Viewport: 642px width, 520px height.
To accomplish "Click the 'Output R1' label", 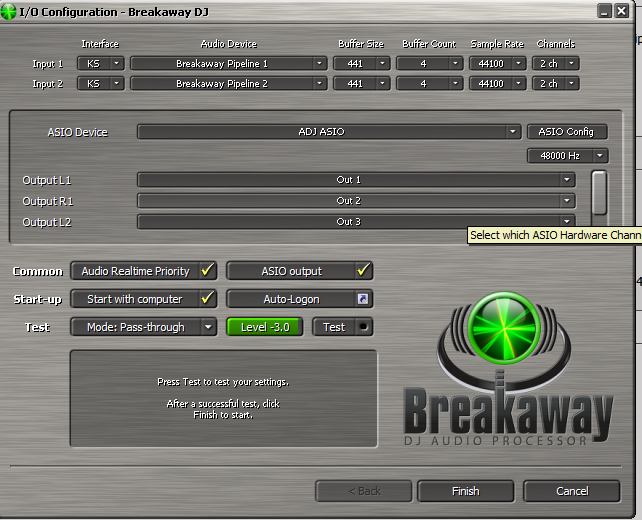I will pyautogui.click(x=47, y=201).
